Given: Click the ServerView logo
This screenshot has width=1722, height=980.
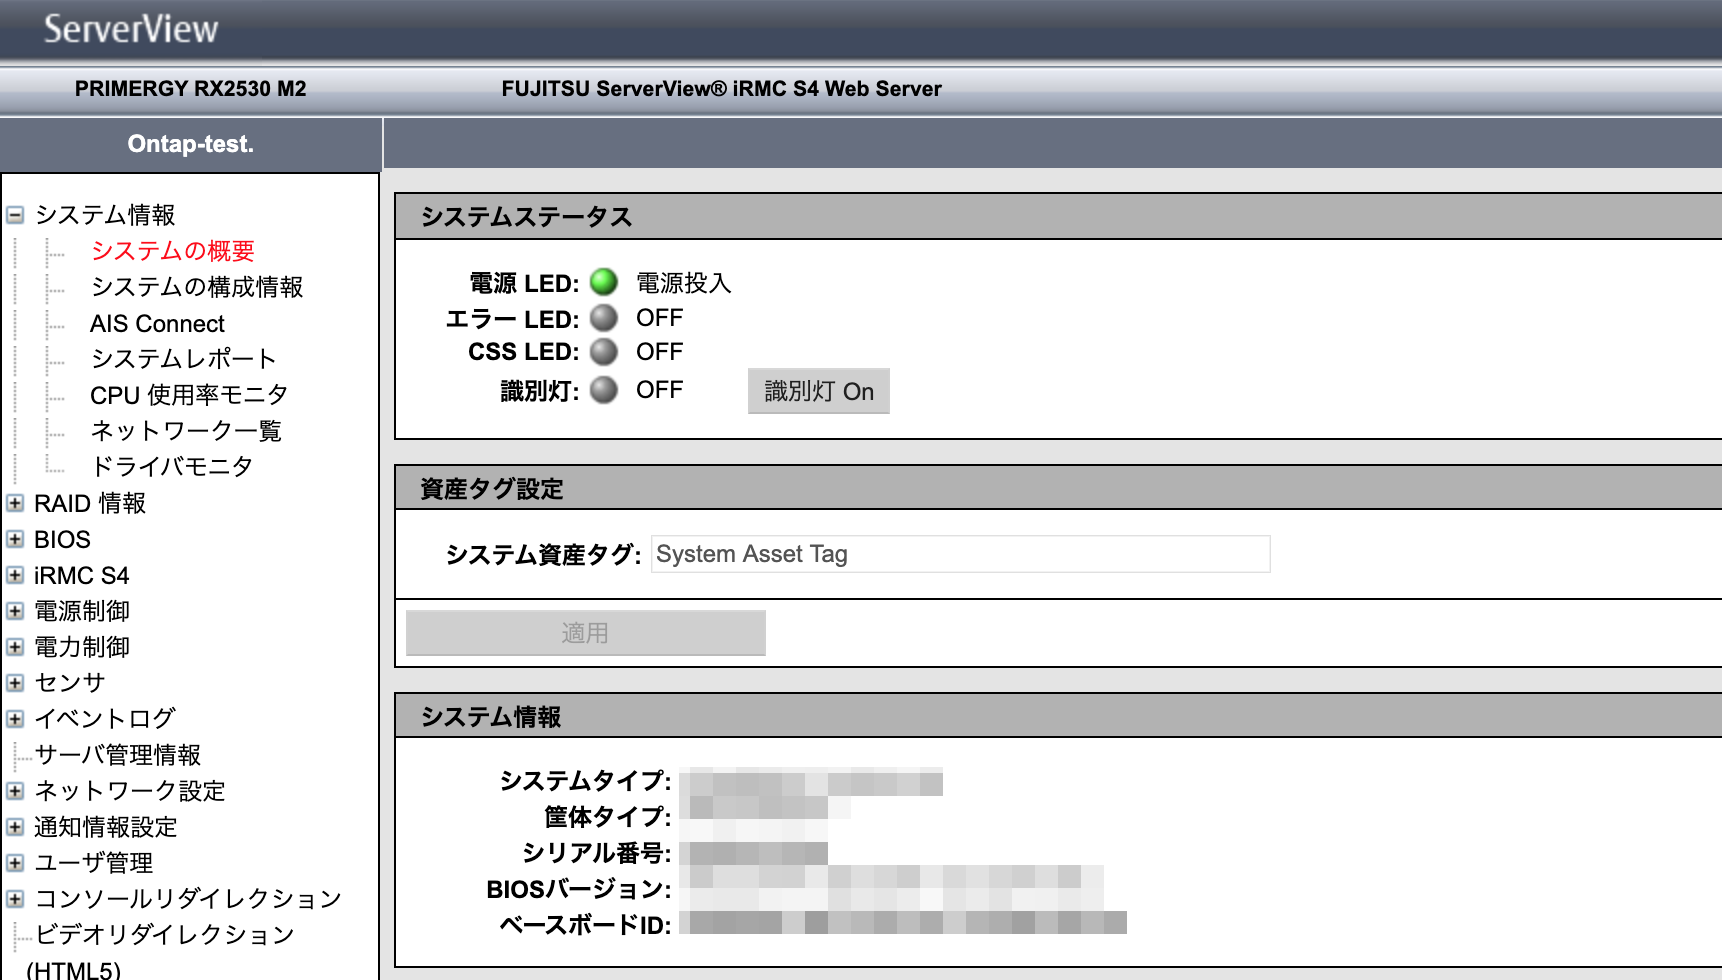Looking at the screenshot, I should click(131, 29).
